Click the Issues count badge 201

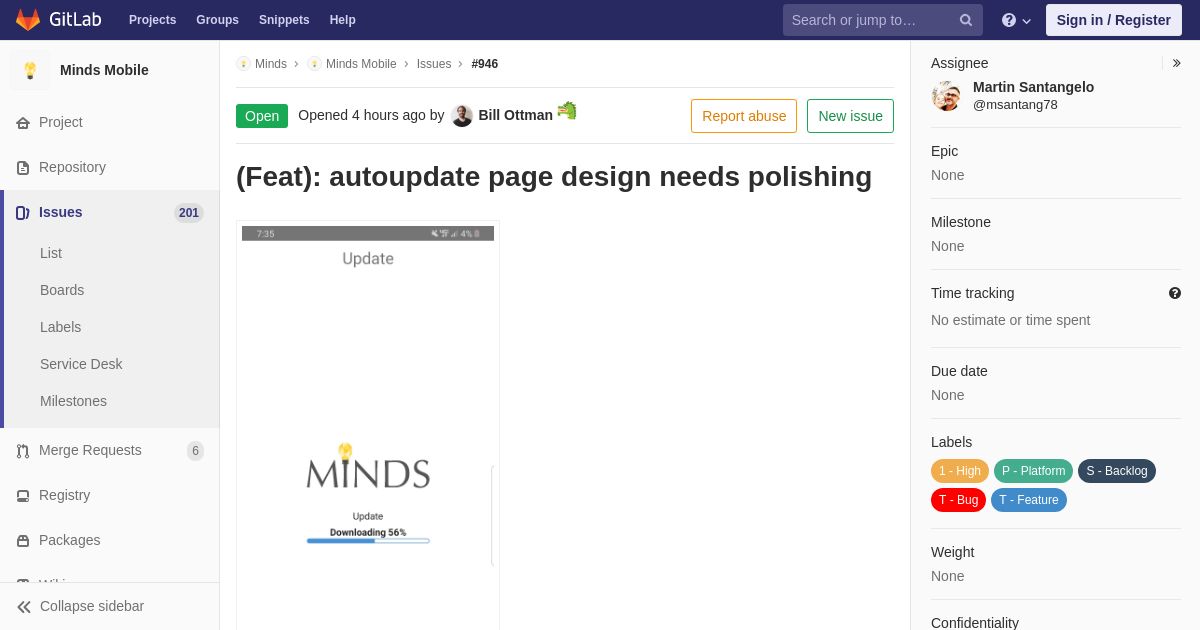point(189,213)
